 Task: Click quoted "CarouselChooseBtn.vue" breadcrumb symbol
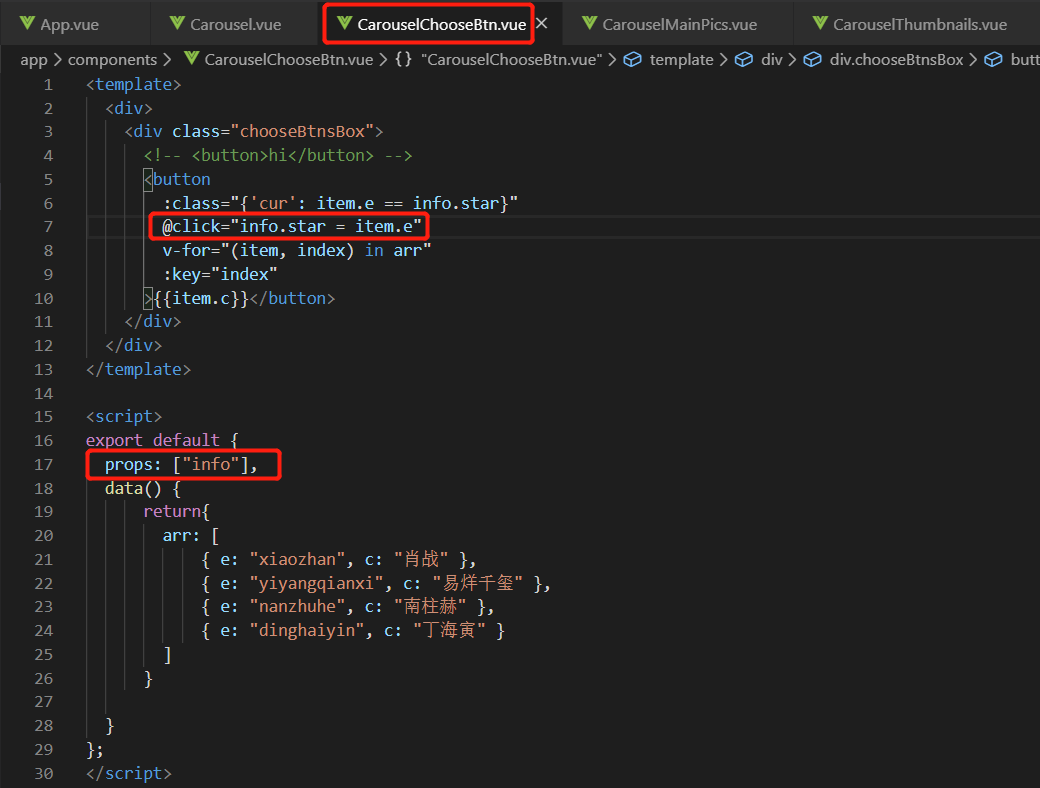pos(511,60)
